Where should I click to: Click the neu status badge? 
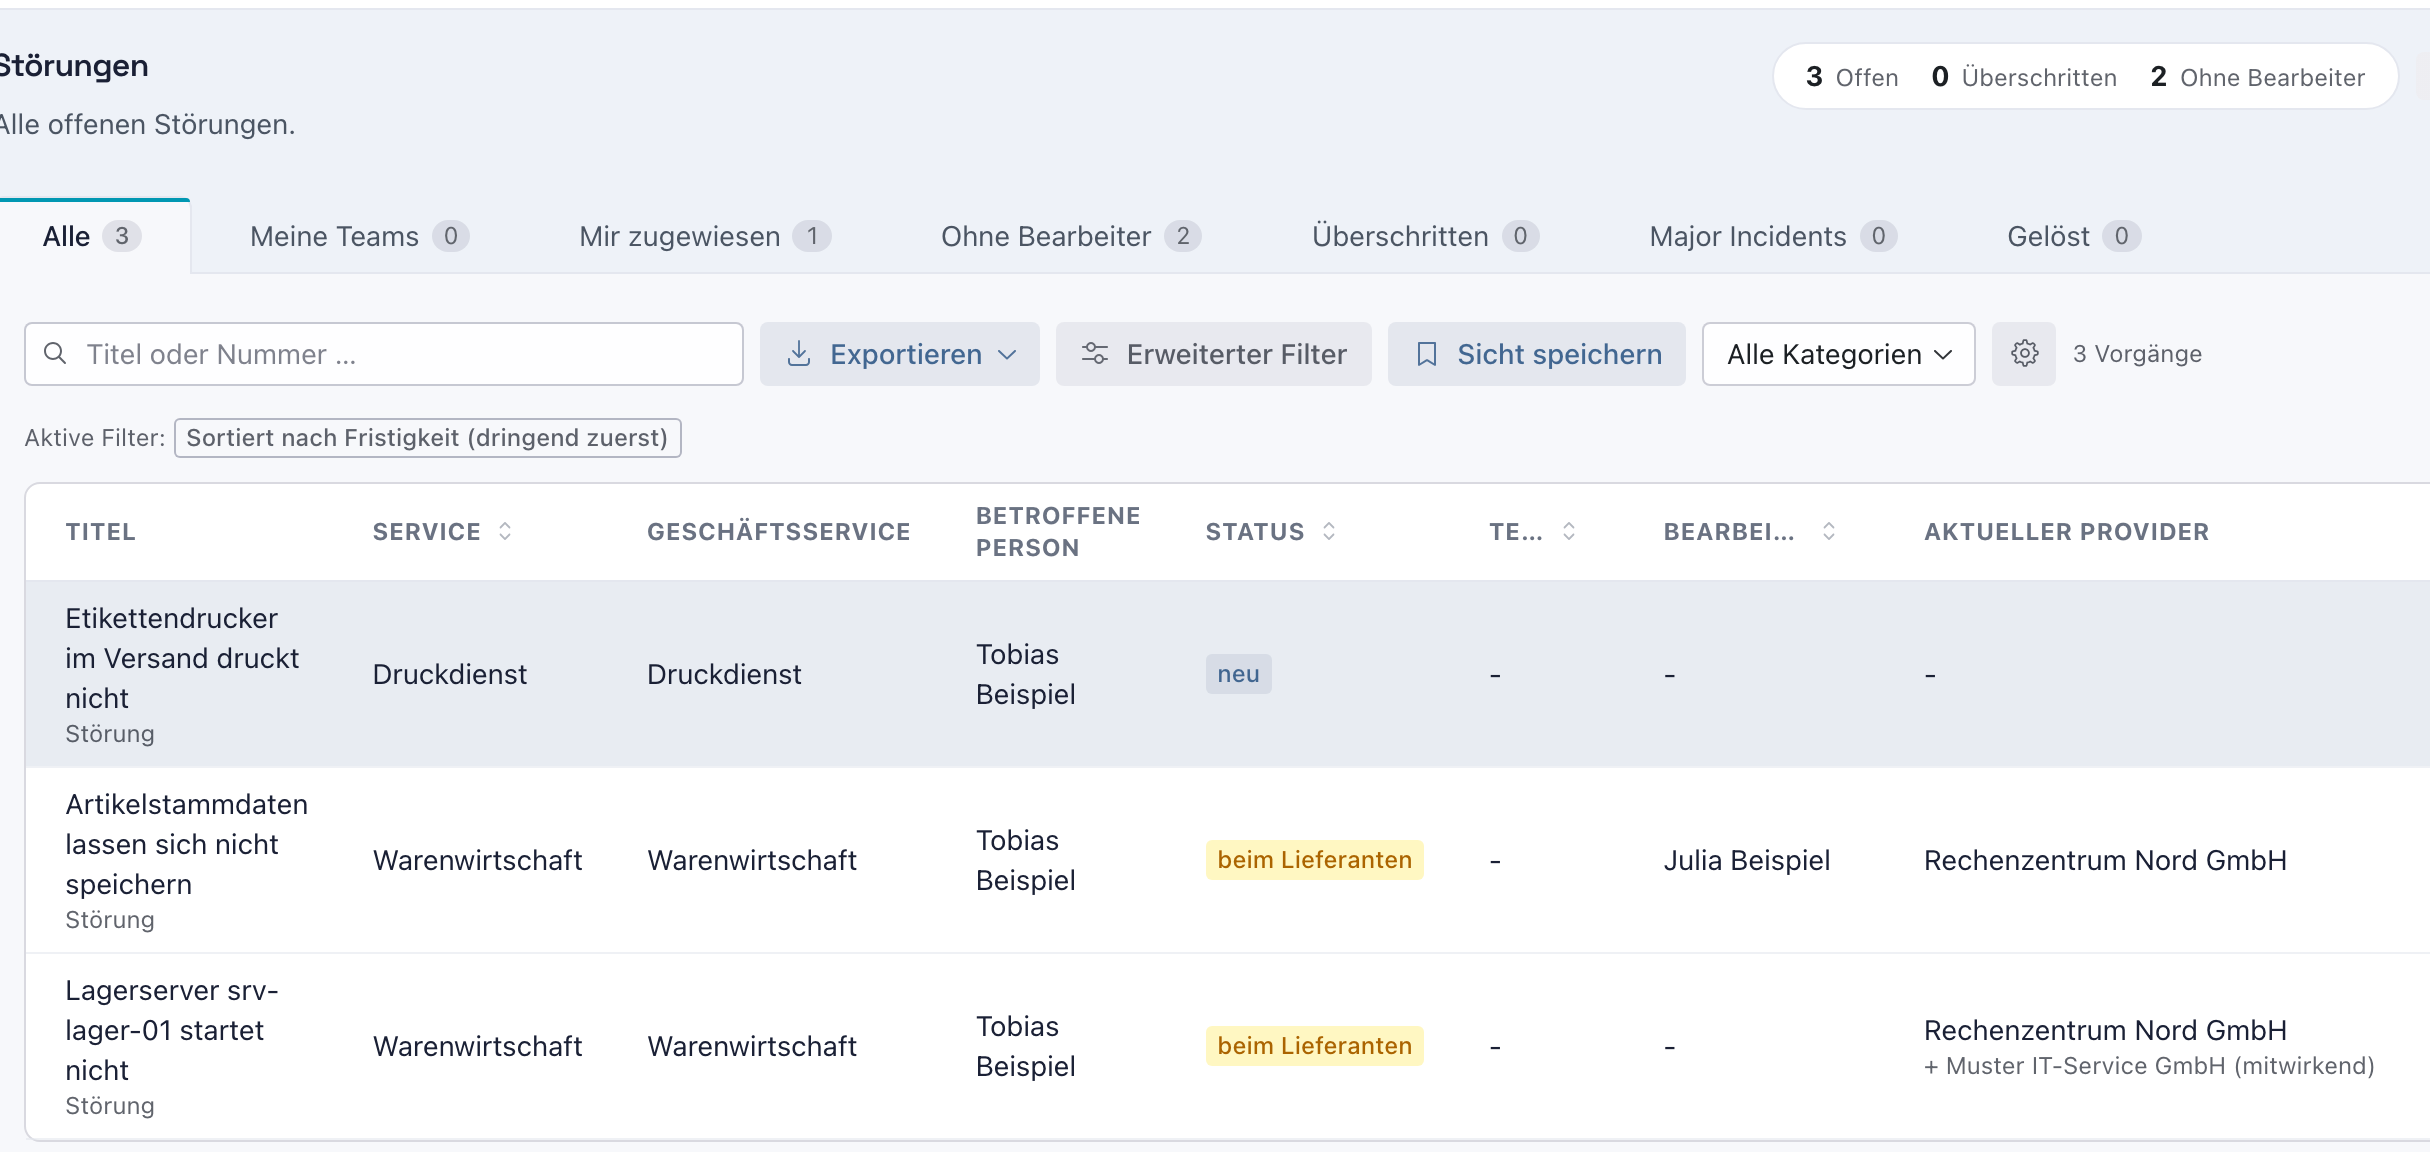(1238, 674)
